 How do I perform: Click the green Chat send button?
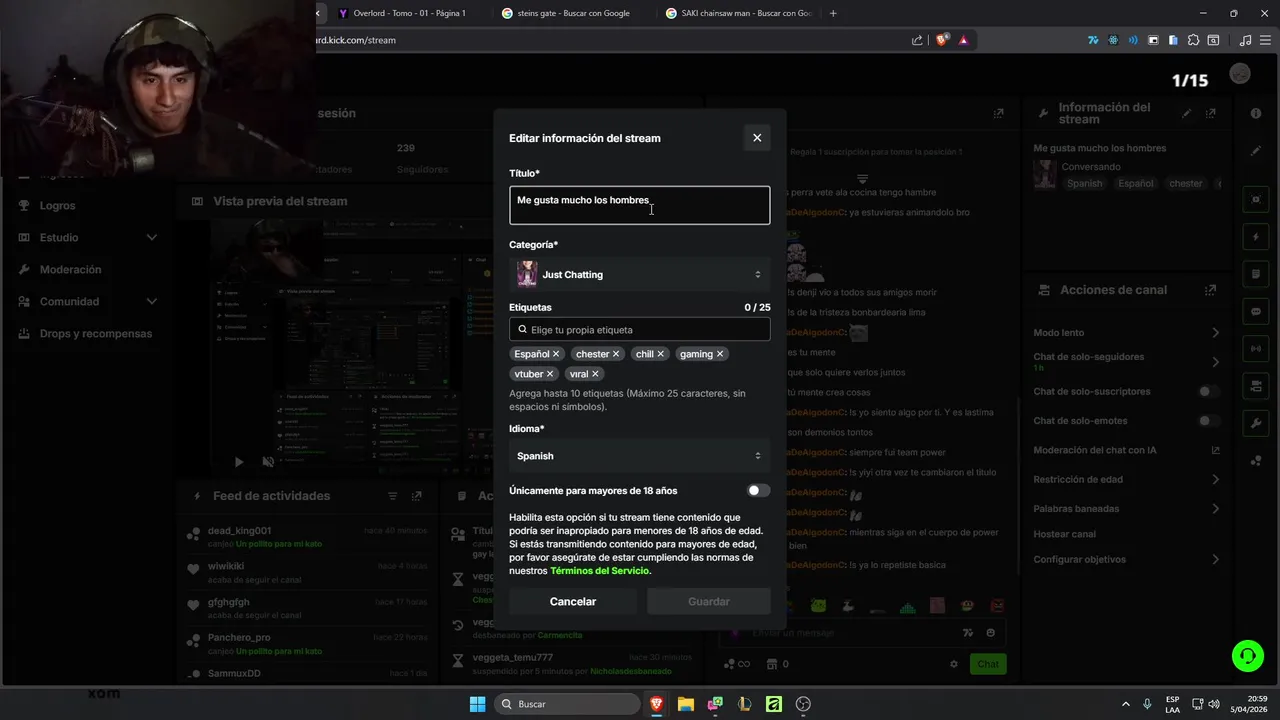[x=988, y=664]
